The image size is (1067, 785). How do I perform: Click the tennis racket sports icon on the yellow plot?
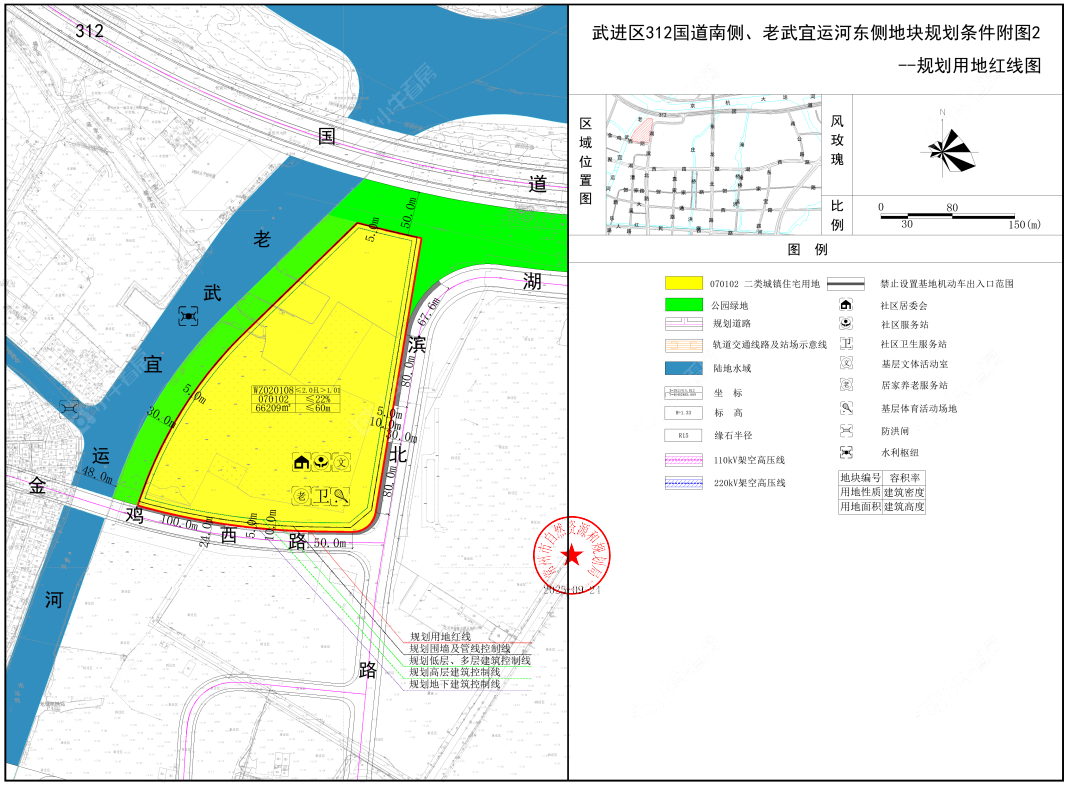coord(342,494)
